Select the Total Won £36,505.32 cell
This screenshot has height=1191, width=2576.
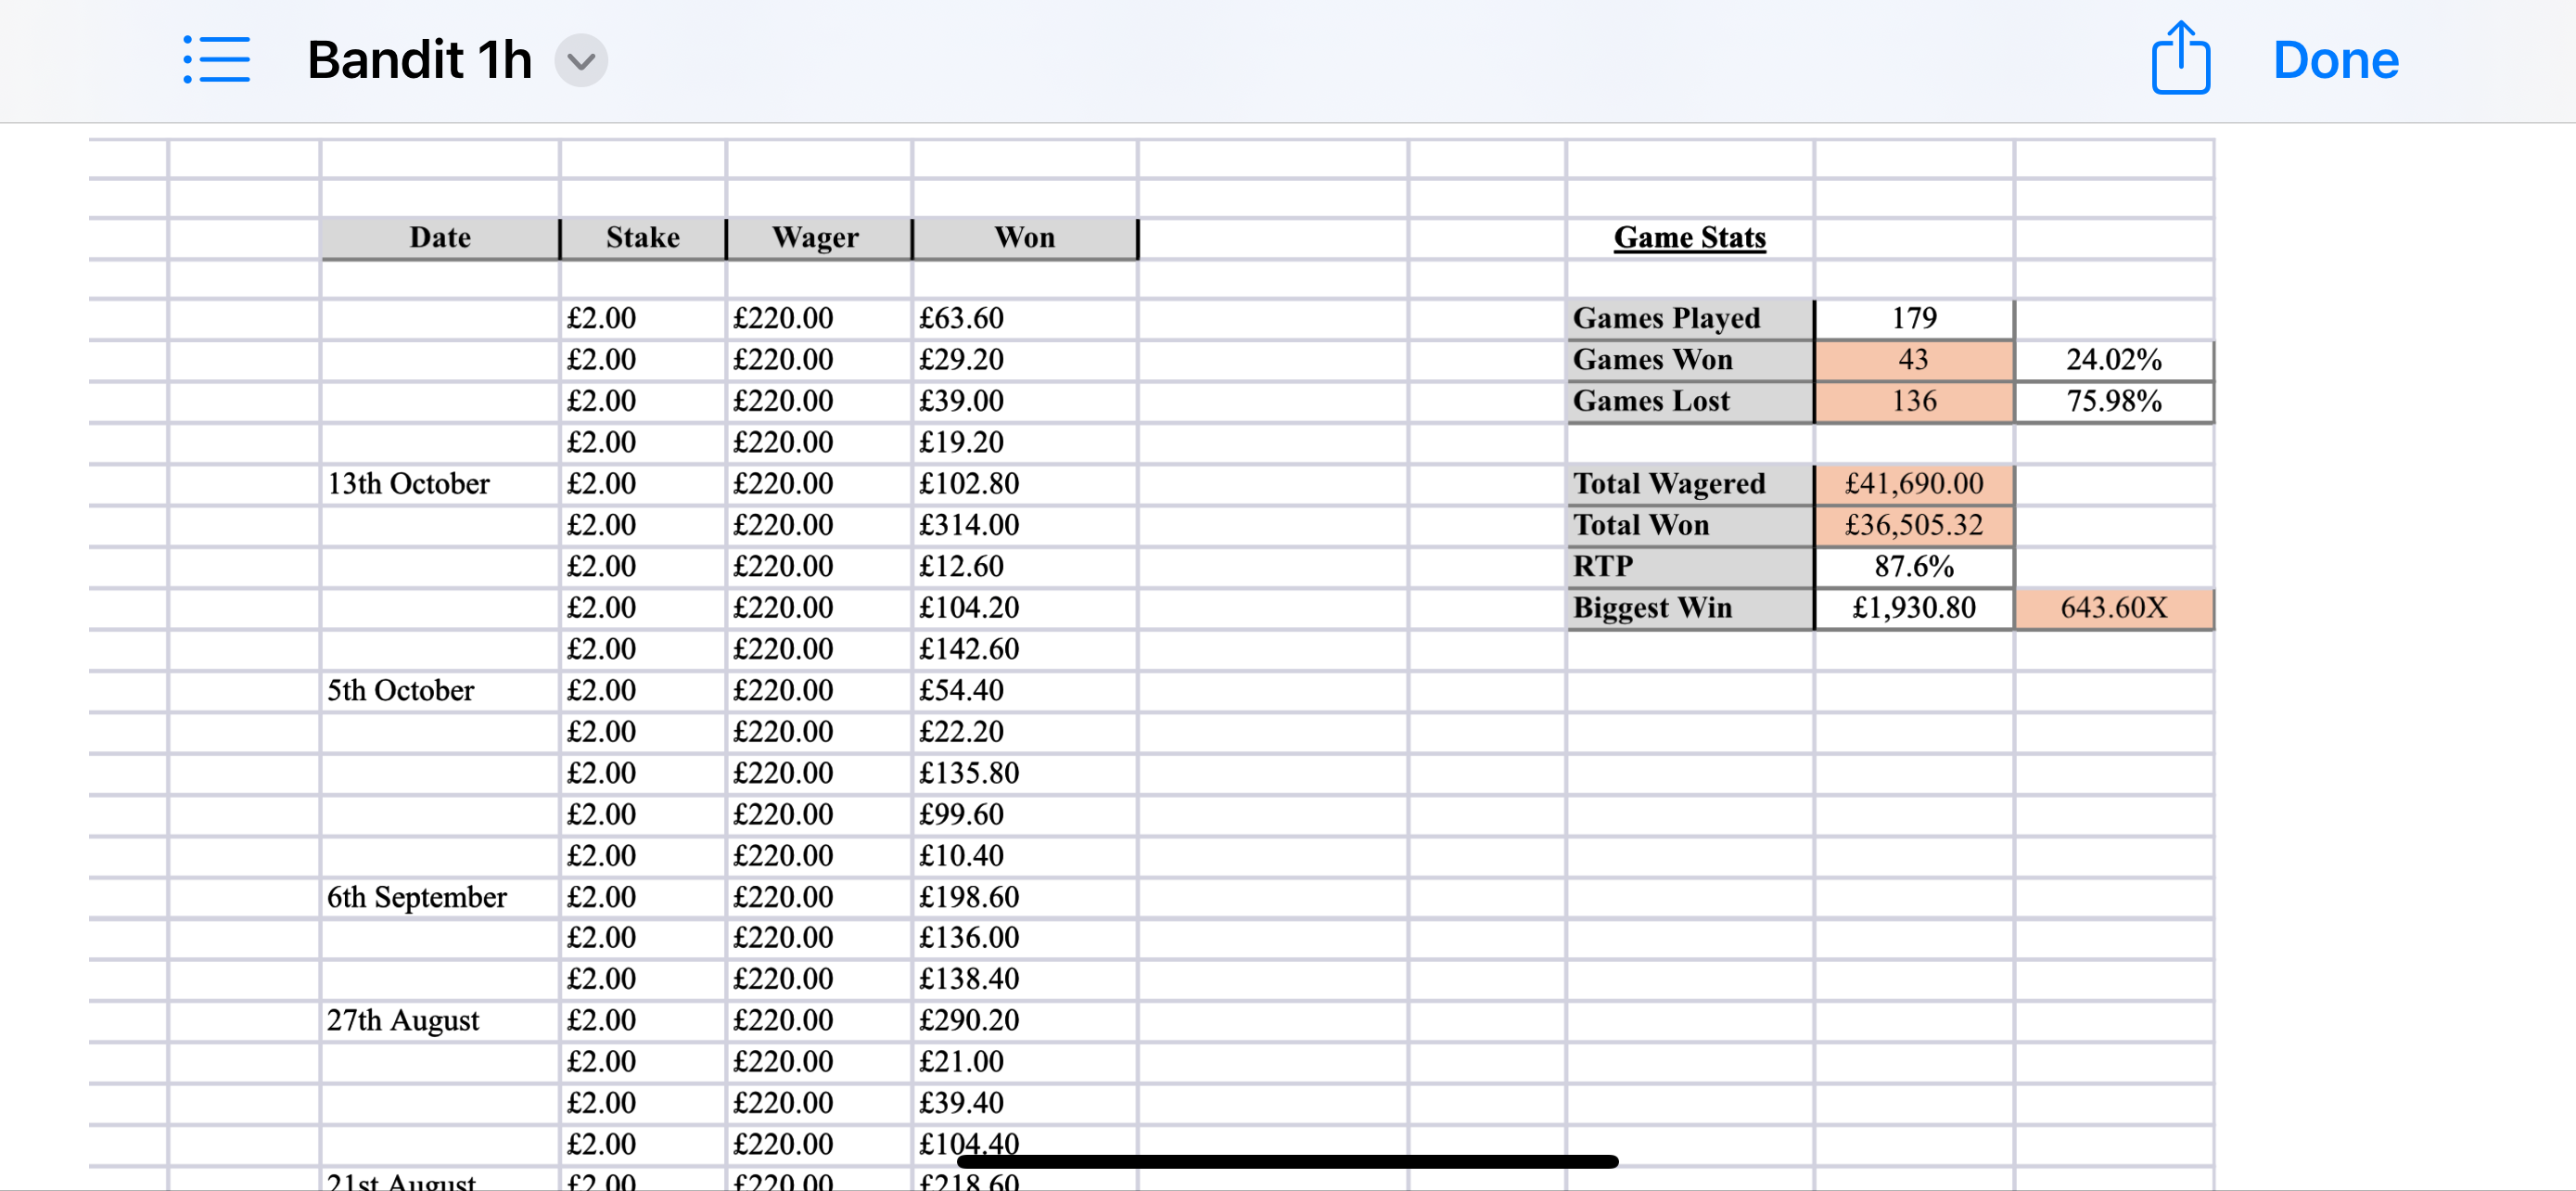1913,525
